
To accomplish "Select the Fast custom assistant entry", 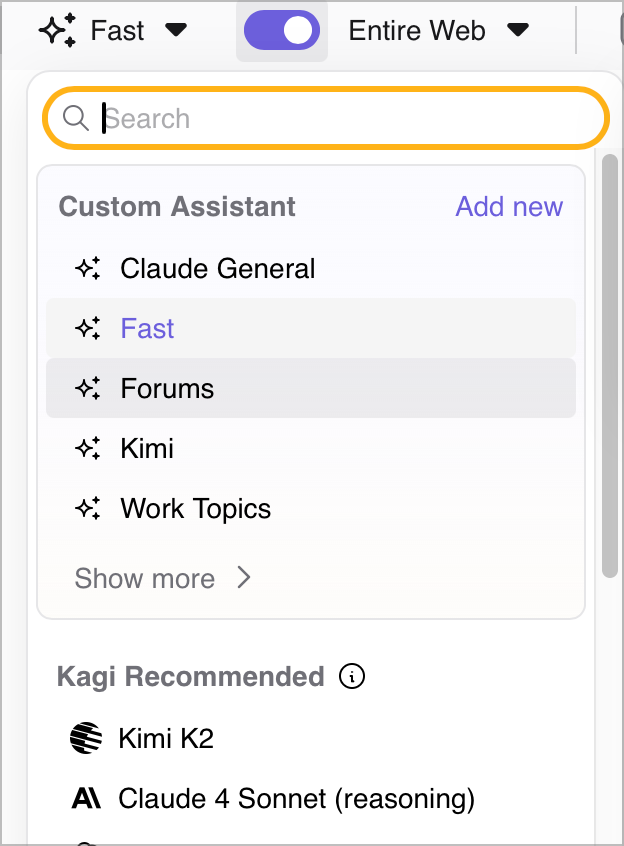I will [x=148, y=329].
